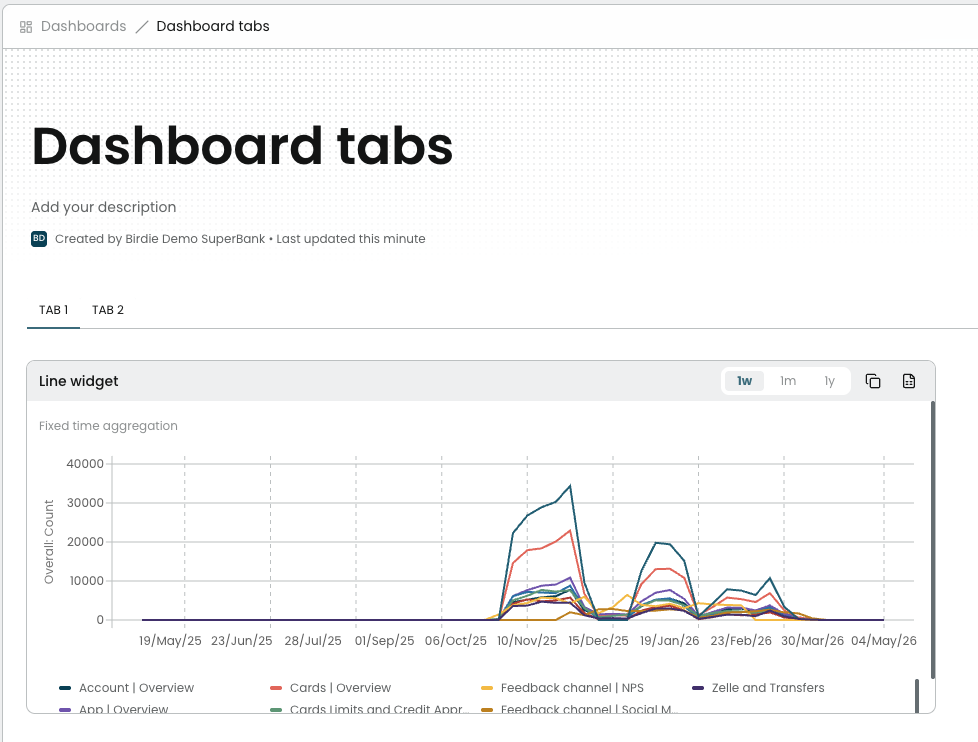Click the Fixed time aggregation label

pos(108,426)
